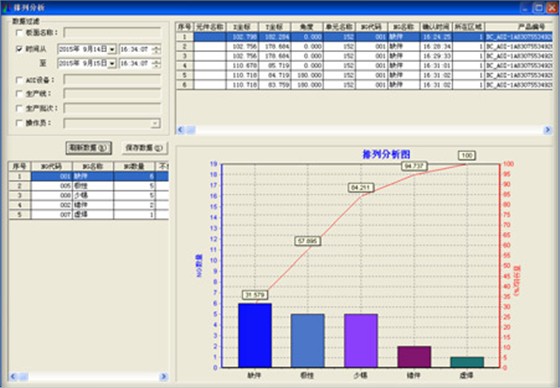Click the 确认时间 column header
Image resolution: width=560 pixels, height=388 pixels.
click(x=436, y=27)
